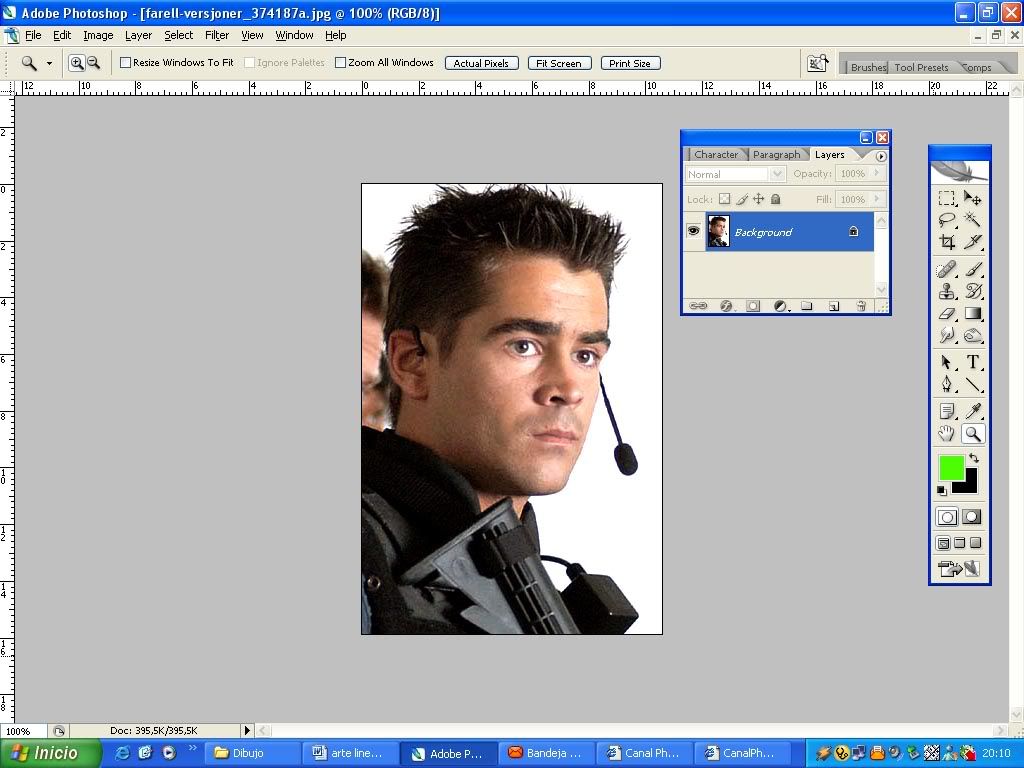The height and width of the screenshot is (768, 1024).
Task: Create a new layer from Layers panel
Action: 834,306
